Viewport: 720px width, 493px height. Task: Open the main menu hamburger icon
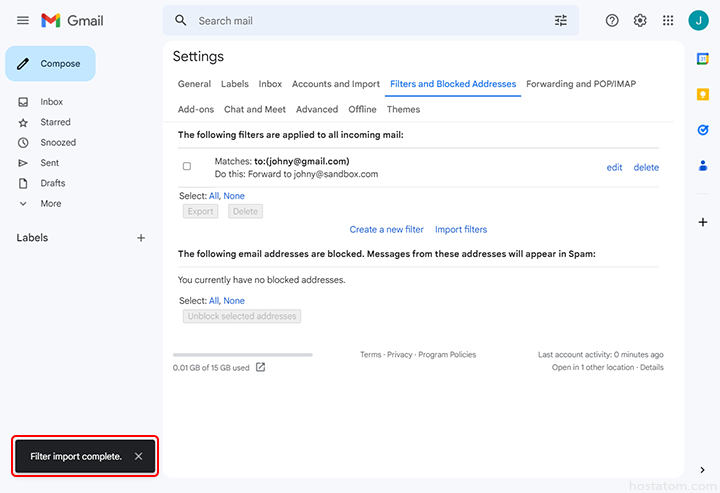(x=23, y=20)
